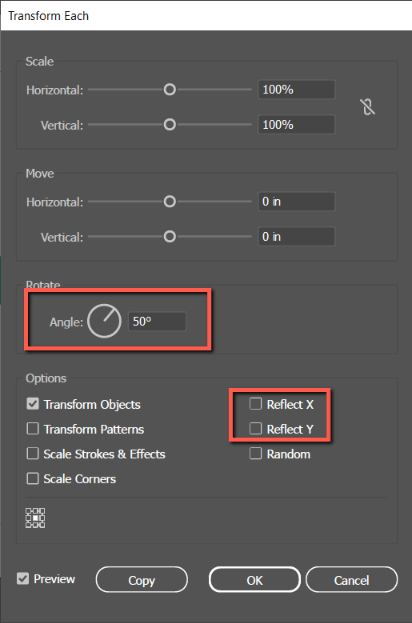Click the rotation angle dial

pyautogui.click(x=104, y=321)
